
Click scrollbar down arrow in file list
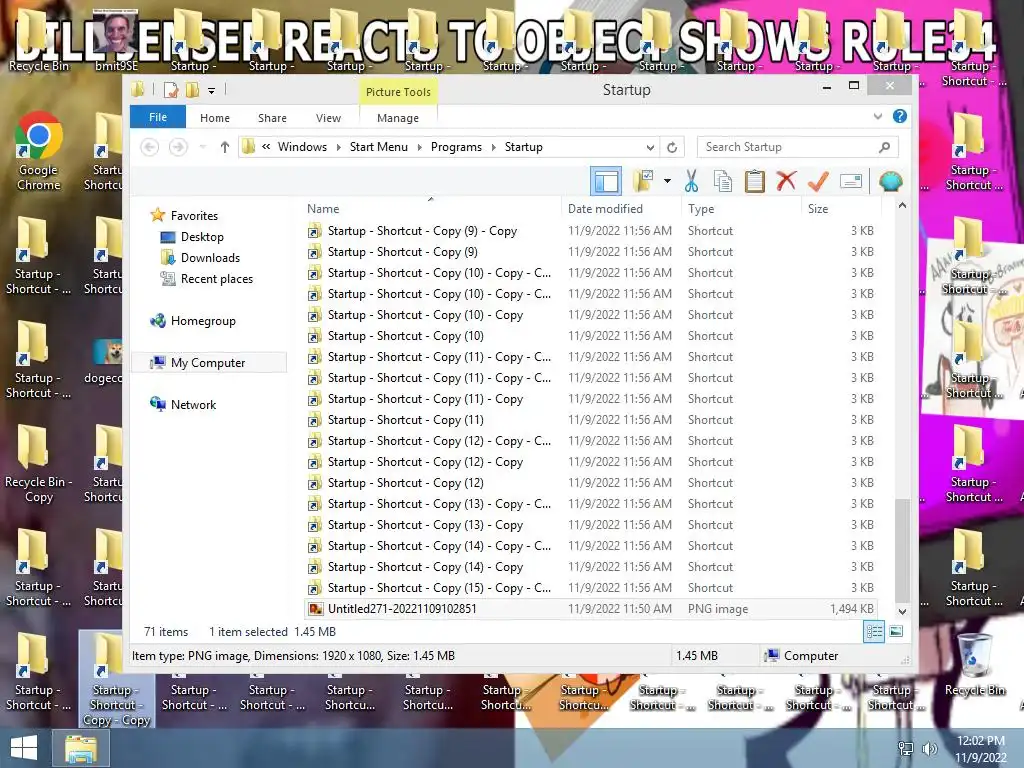coord(902,612)
